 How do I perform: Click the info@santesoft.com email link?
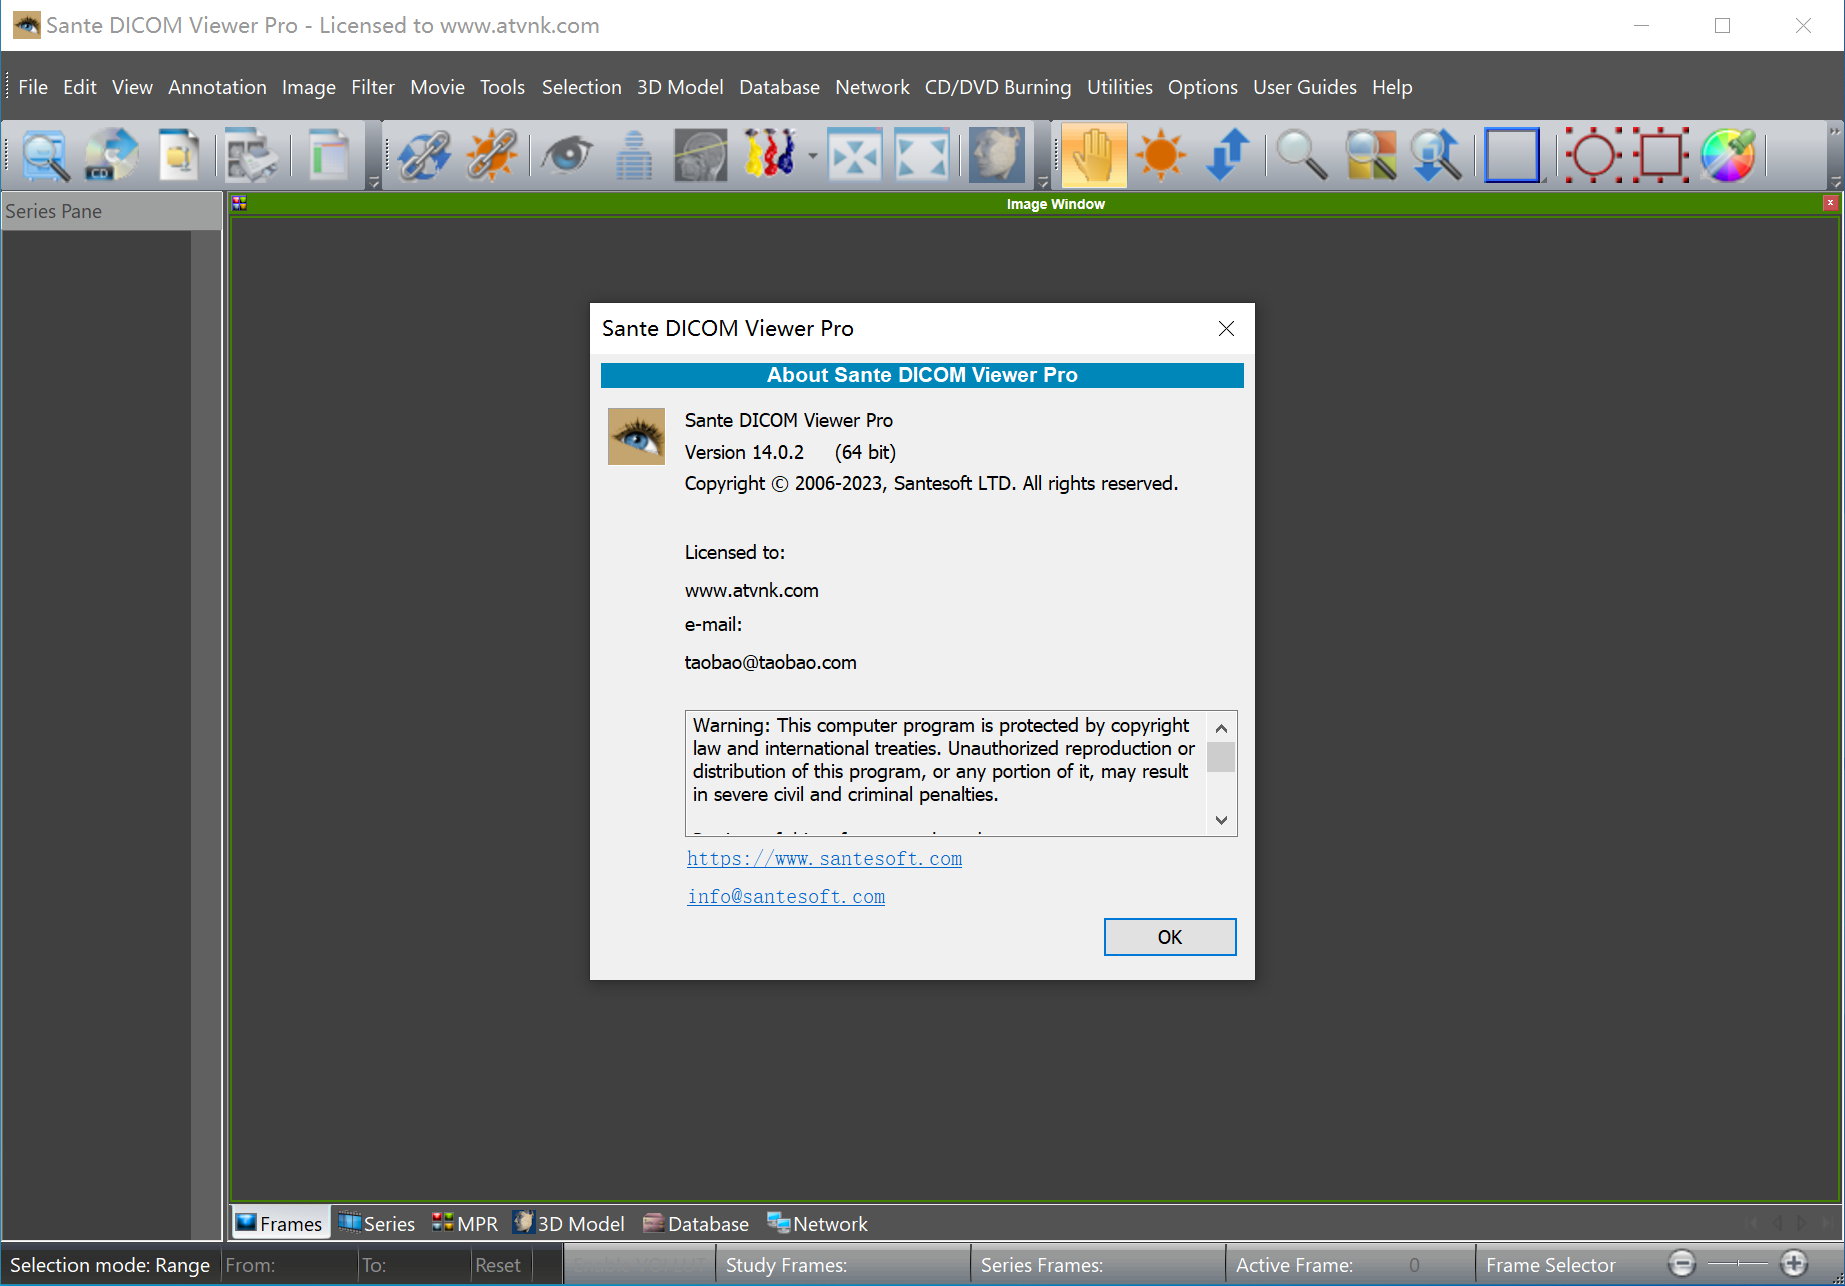point(786,896)
